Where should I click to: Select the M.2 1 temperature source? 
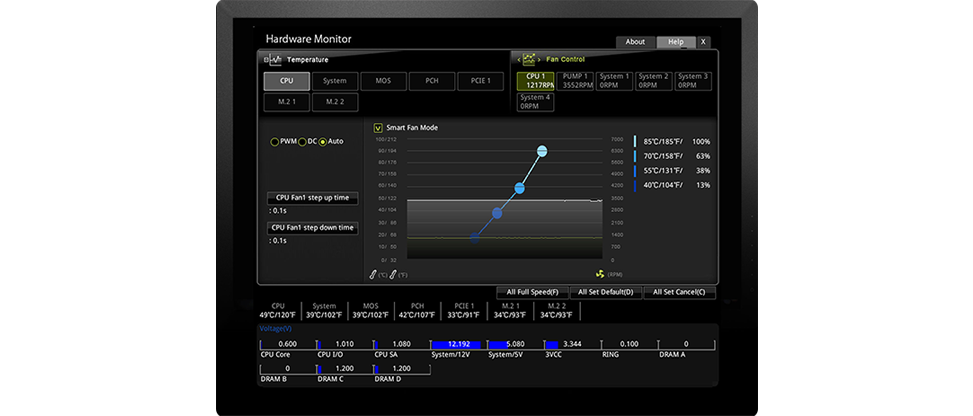(287, 102)
